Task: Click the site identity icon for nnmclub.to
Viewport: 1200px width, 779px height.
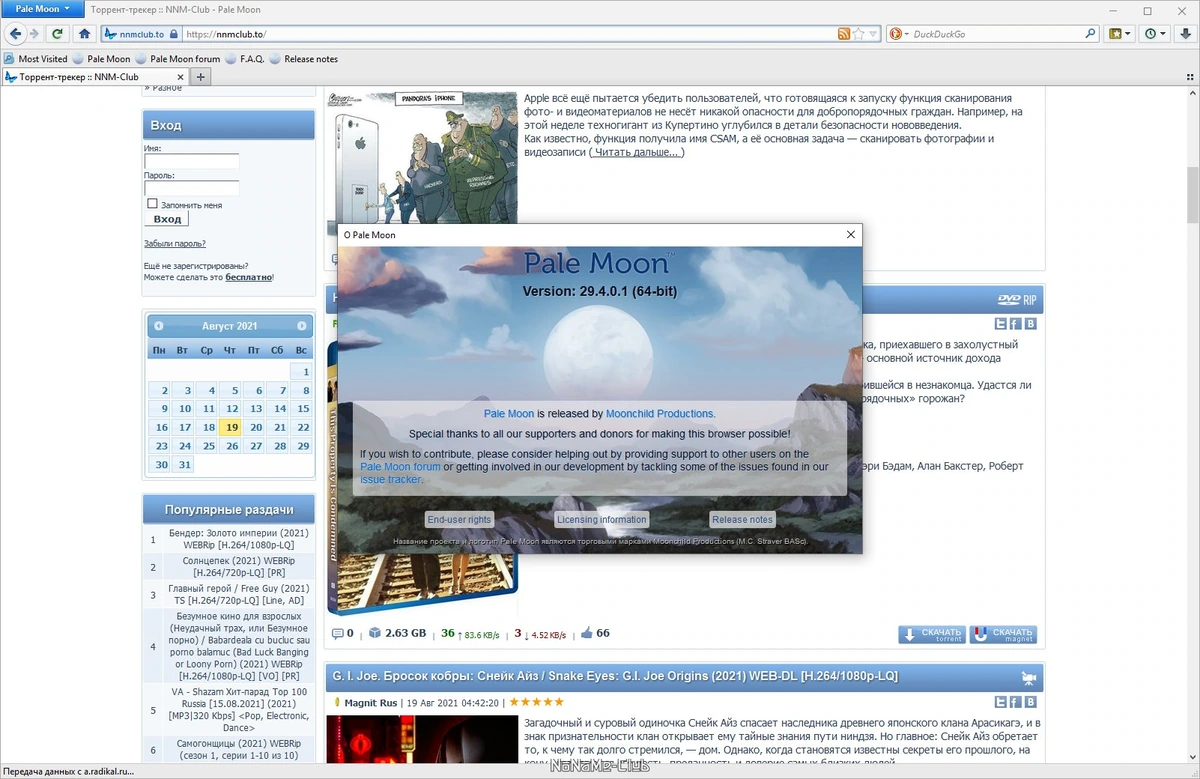Action: 142,33
